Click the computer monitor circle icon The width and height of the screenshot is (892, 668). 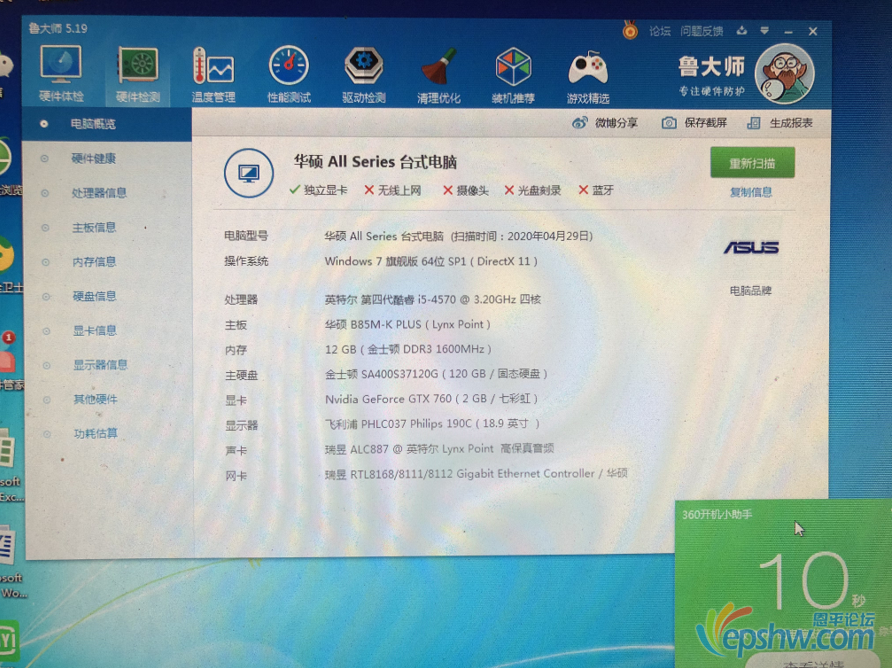point(249,173)
